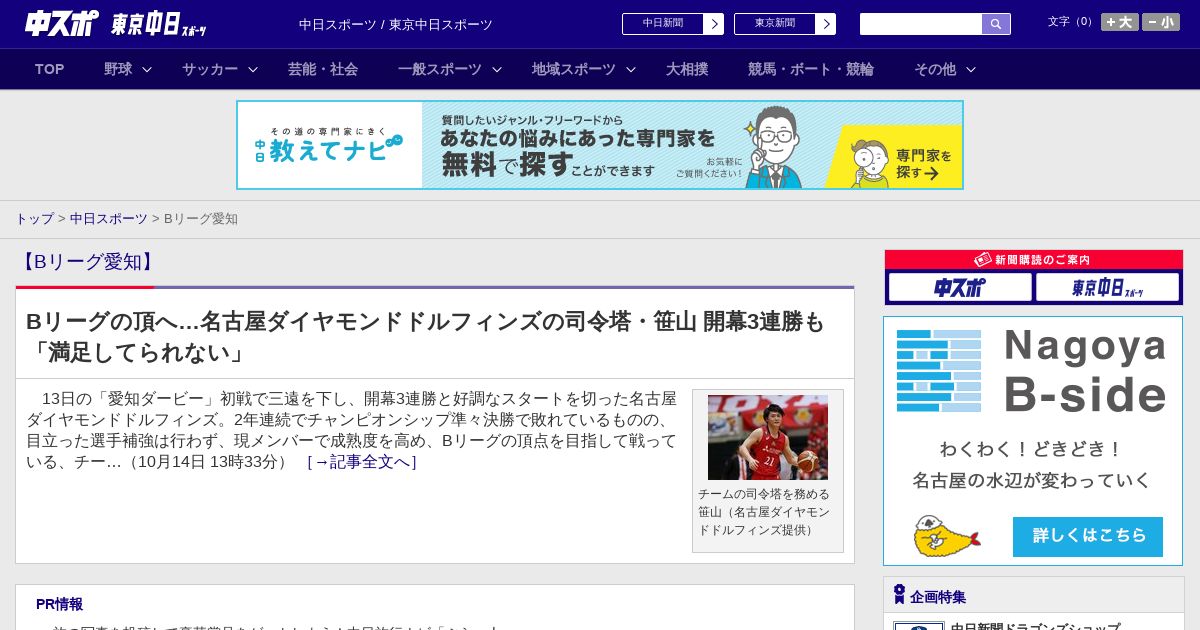Open the 東京新聞 link button

(774, 24)
